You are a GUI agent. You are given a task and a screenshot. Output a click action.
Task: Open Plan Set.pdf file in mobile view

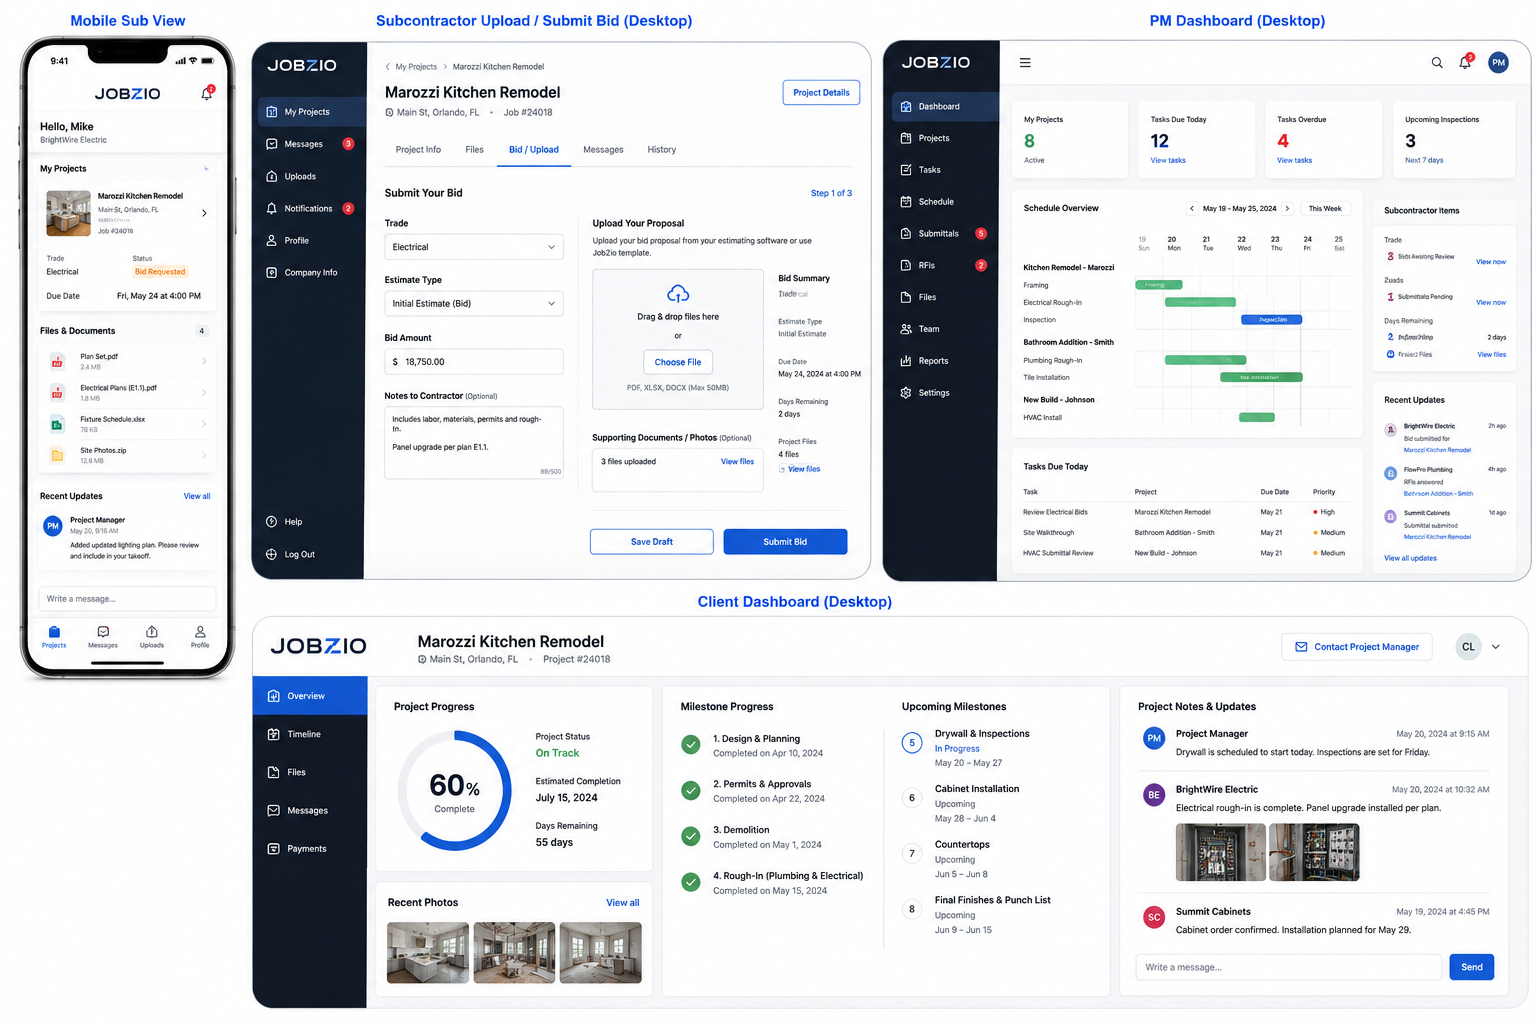click(x=127, y=361)
